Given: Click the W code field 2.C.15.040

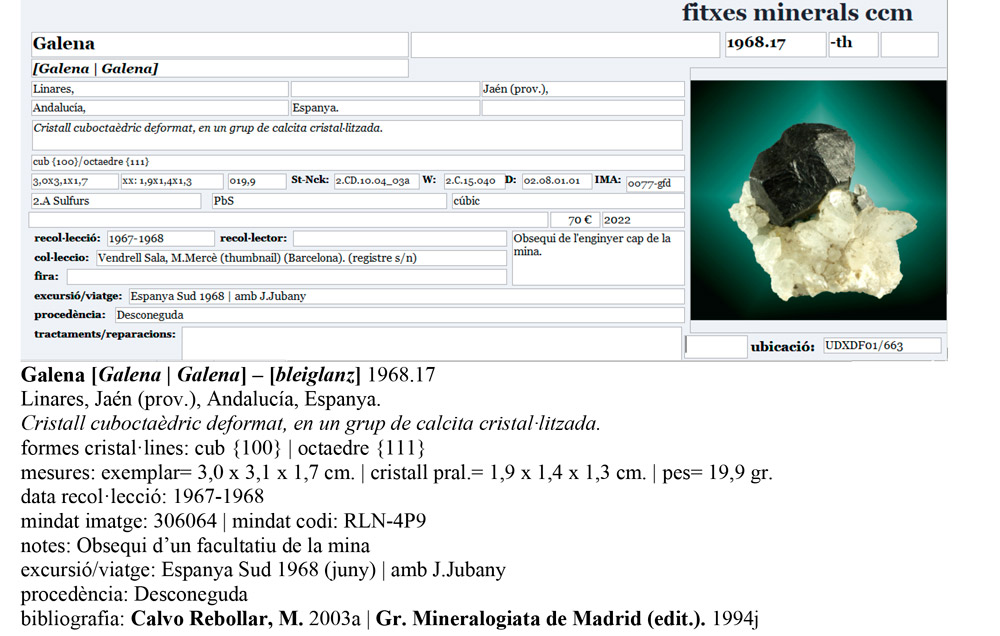Looking at the screenshot, I should pos(473,182).
